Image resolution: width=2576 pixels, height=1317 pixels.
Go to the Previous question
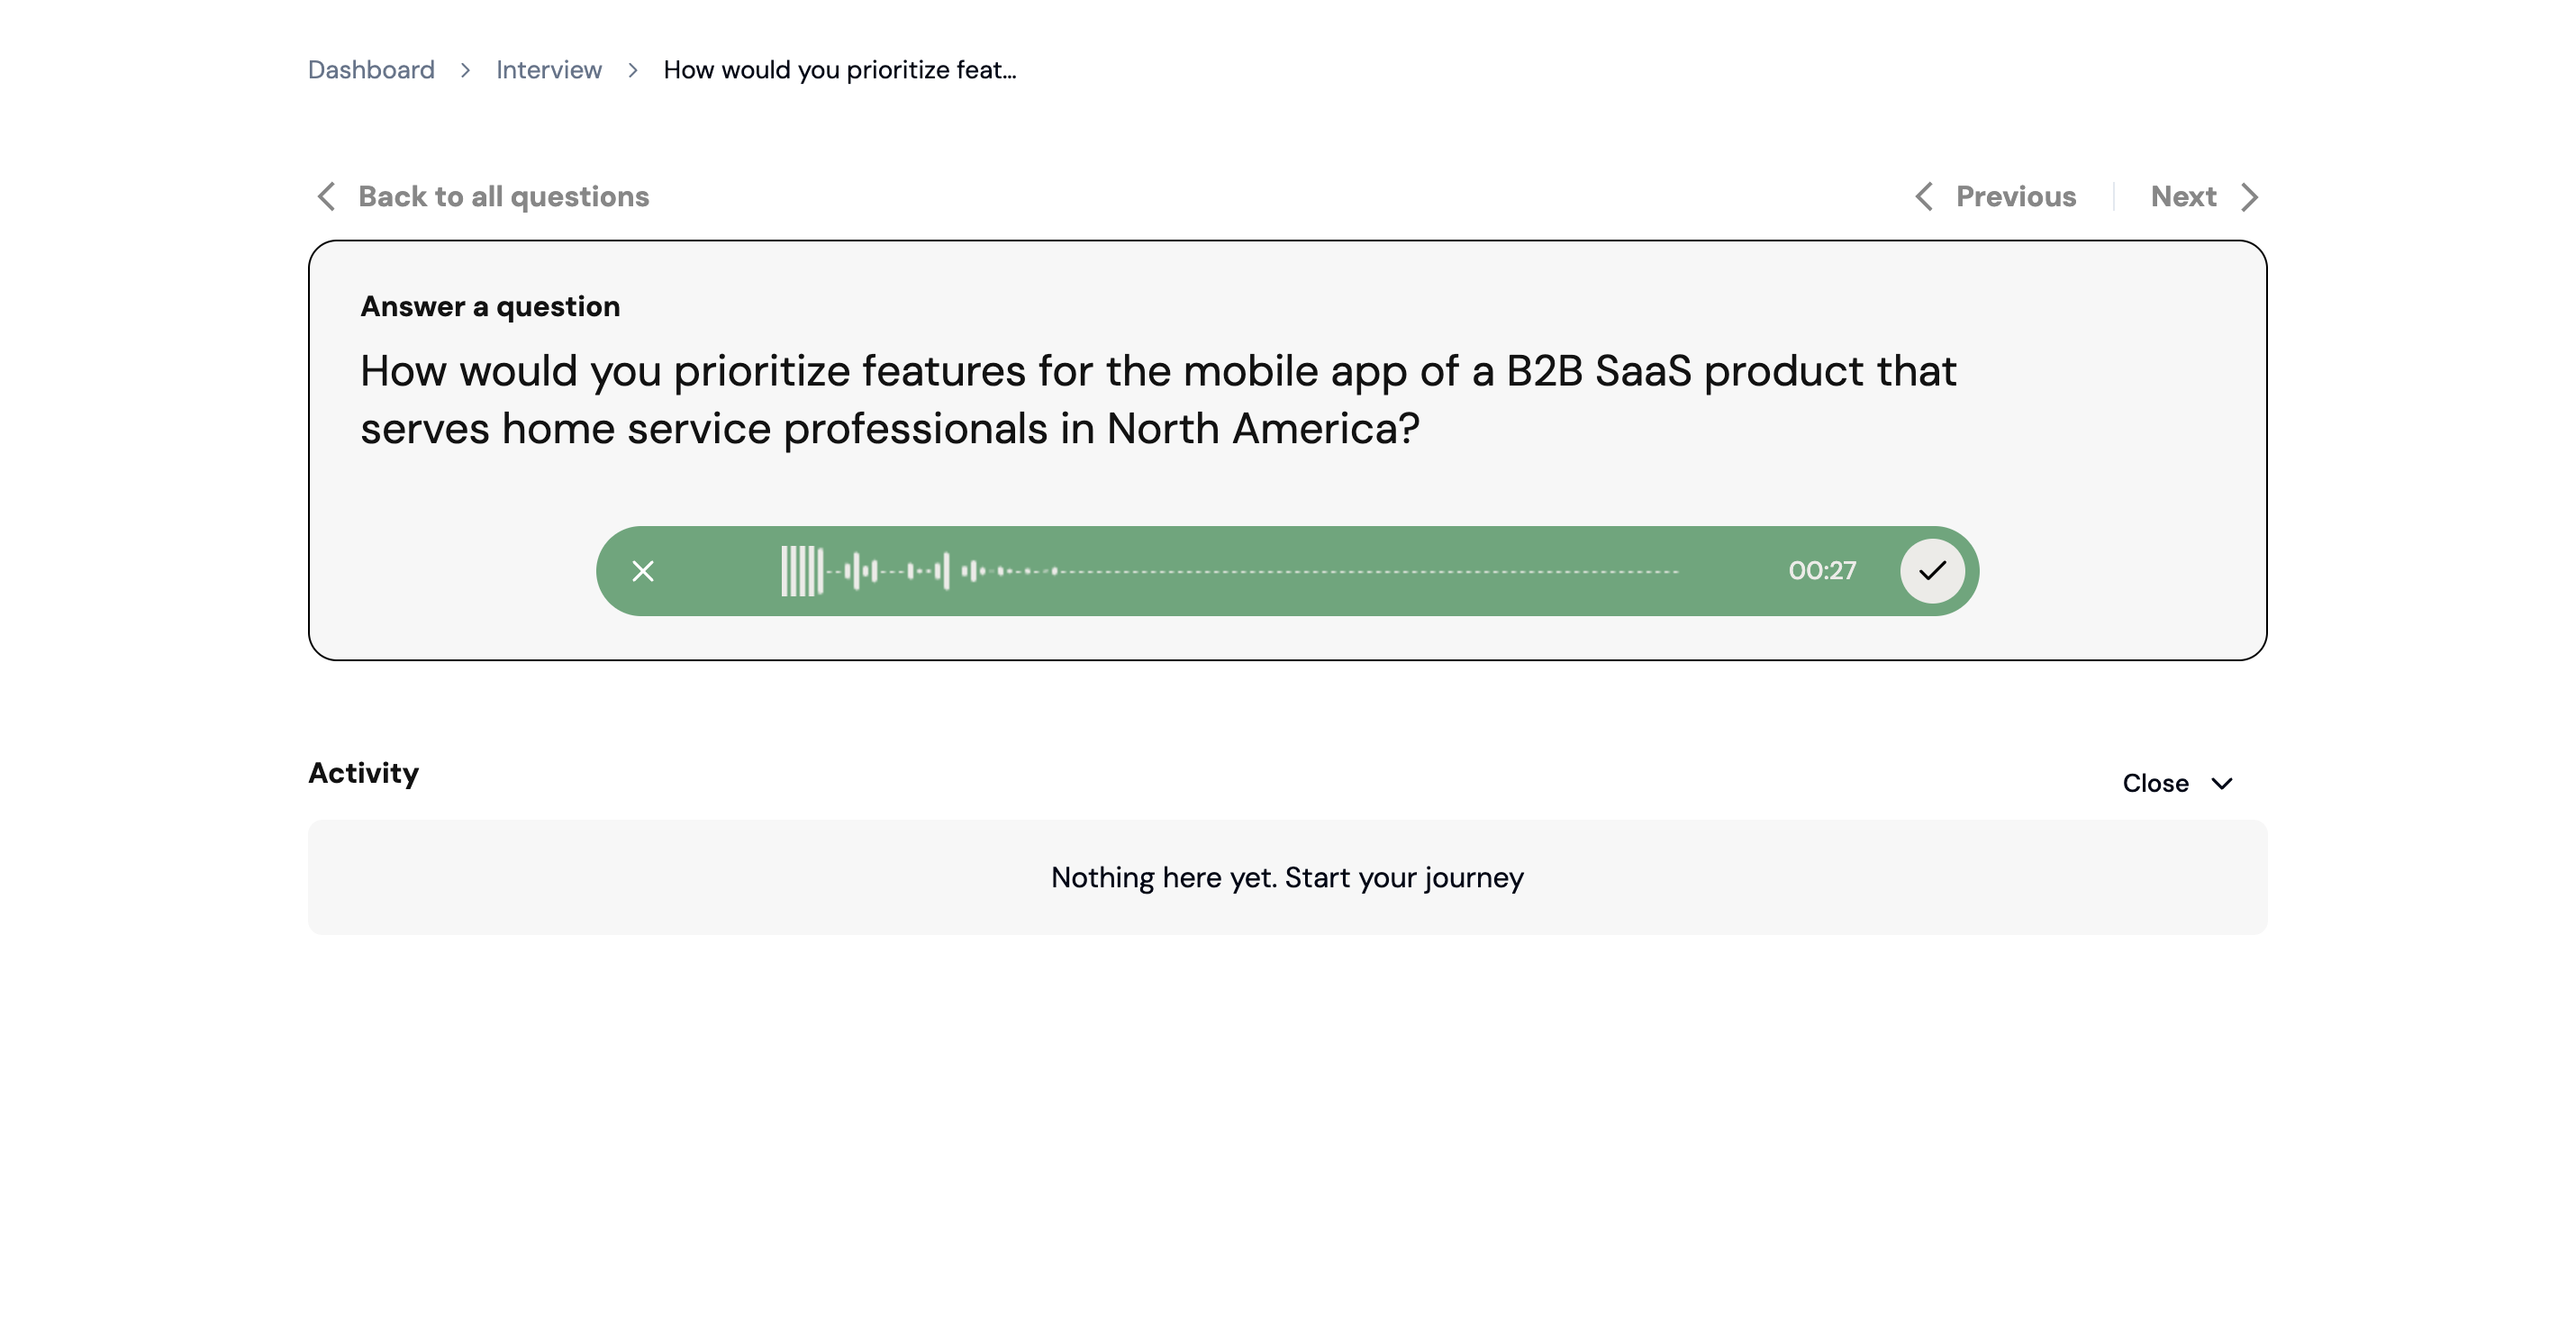tap(2015, 196)
